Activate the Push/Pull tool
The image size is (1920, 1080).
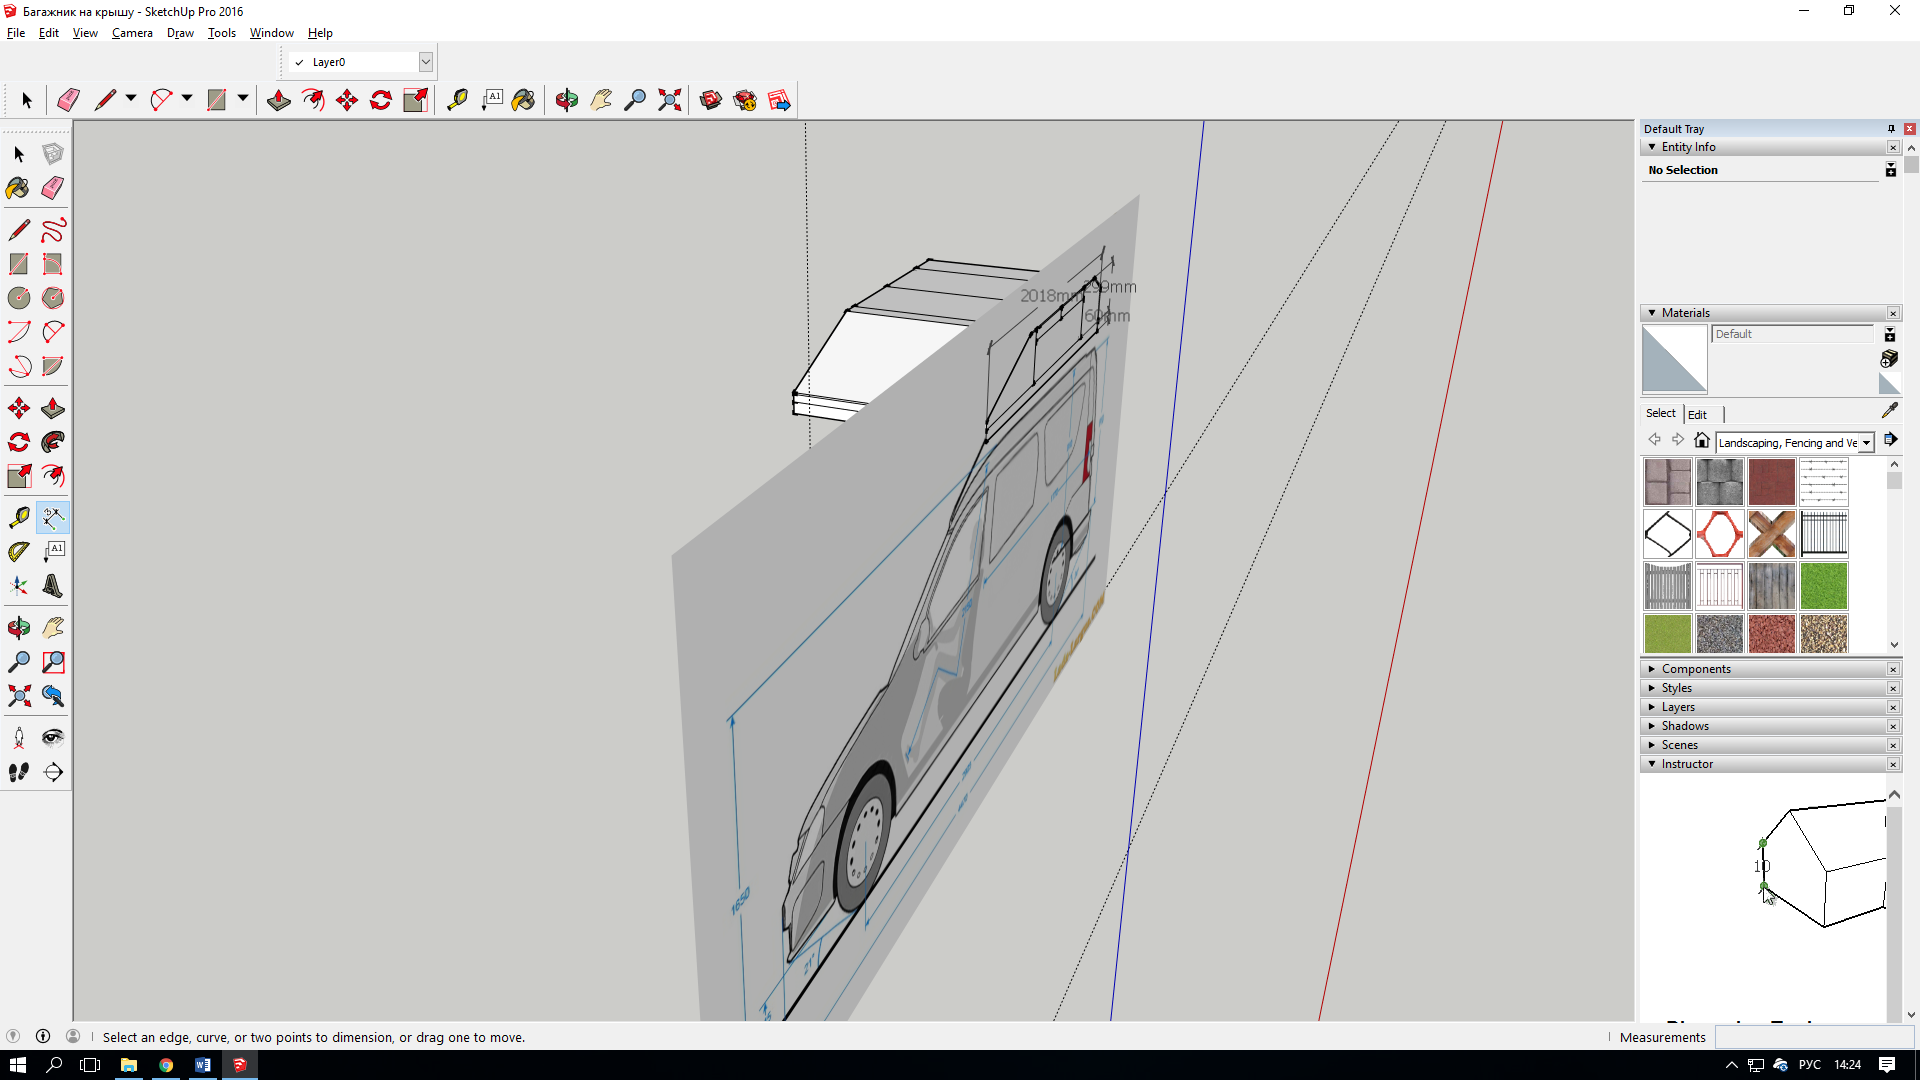click(53, 409)
